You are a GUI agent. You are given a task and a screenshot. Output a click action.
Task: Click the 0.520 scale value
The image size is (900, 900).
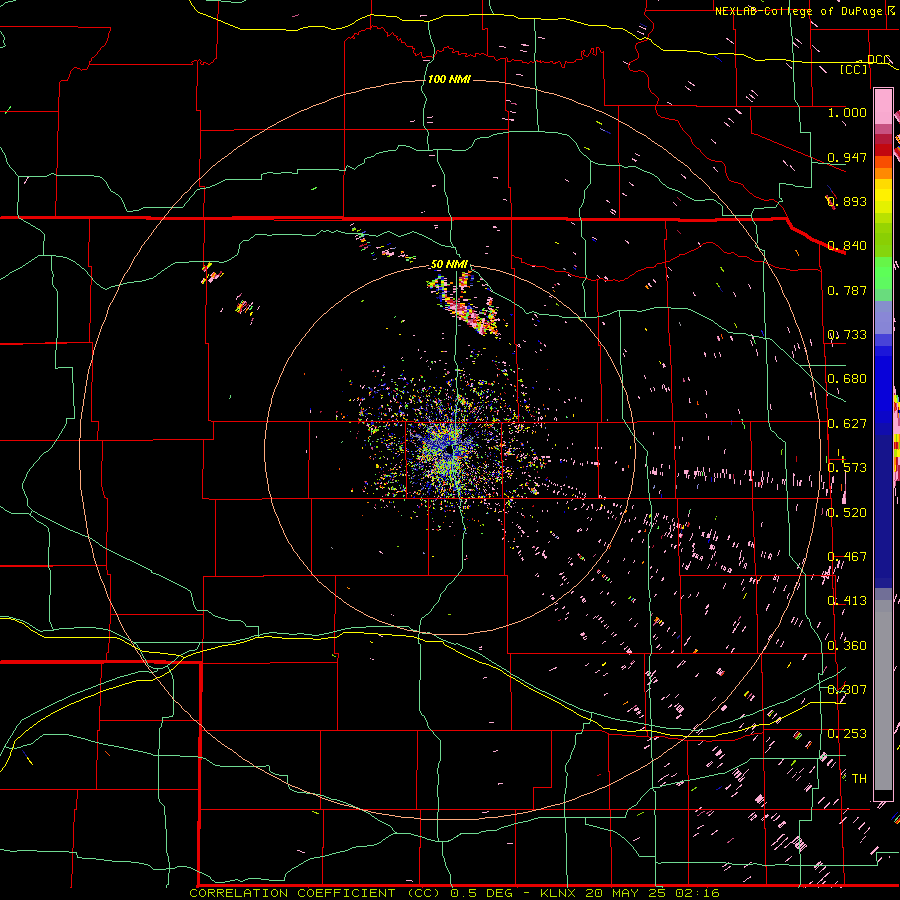(847, 513)
